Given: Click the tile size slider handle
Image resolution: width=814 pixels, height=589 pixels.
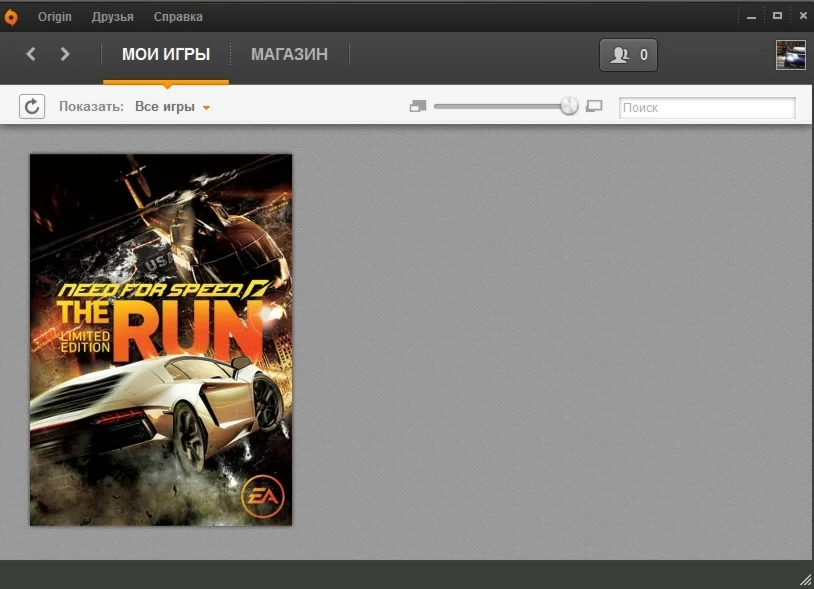Looking at the screenshot, I should click(x=569, y=106).
